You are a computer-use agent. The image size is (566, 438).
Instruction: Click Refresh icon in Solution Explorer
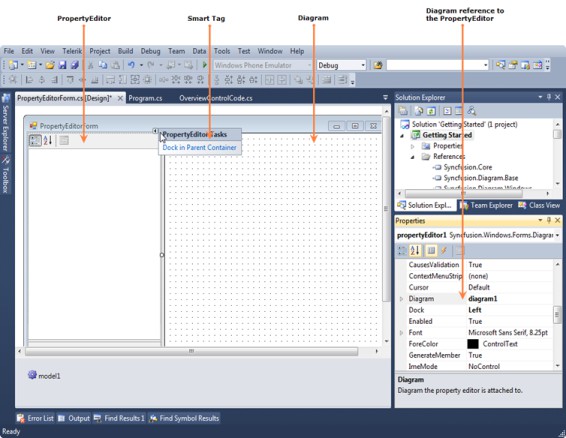tap(431, 111)
